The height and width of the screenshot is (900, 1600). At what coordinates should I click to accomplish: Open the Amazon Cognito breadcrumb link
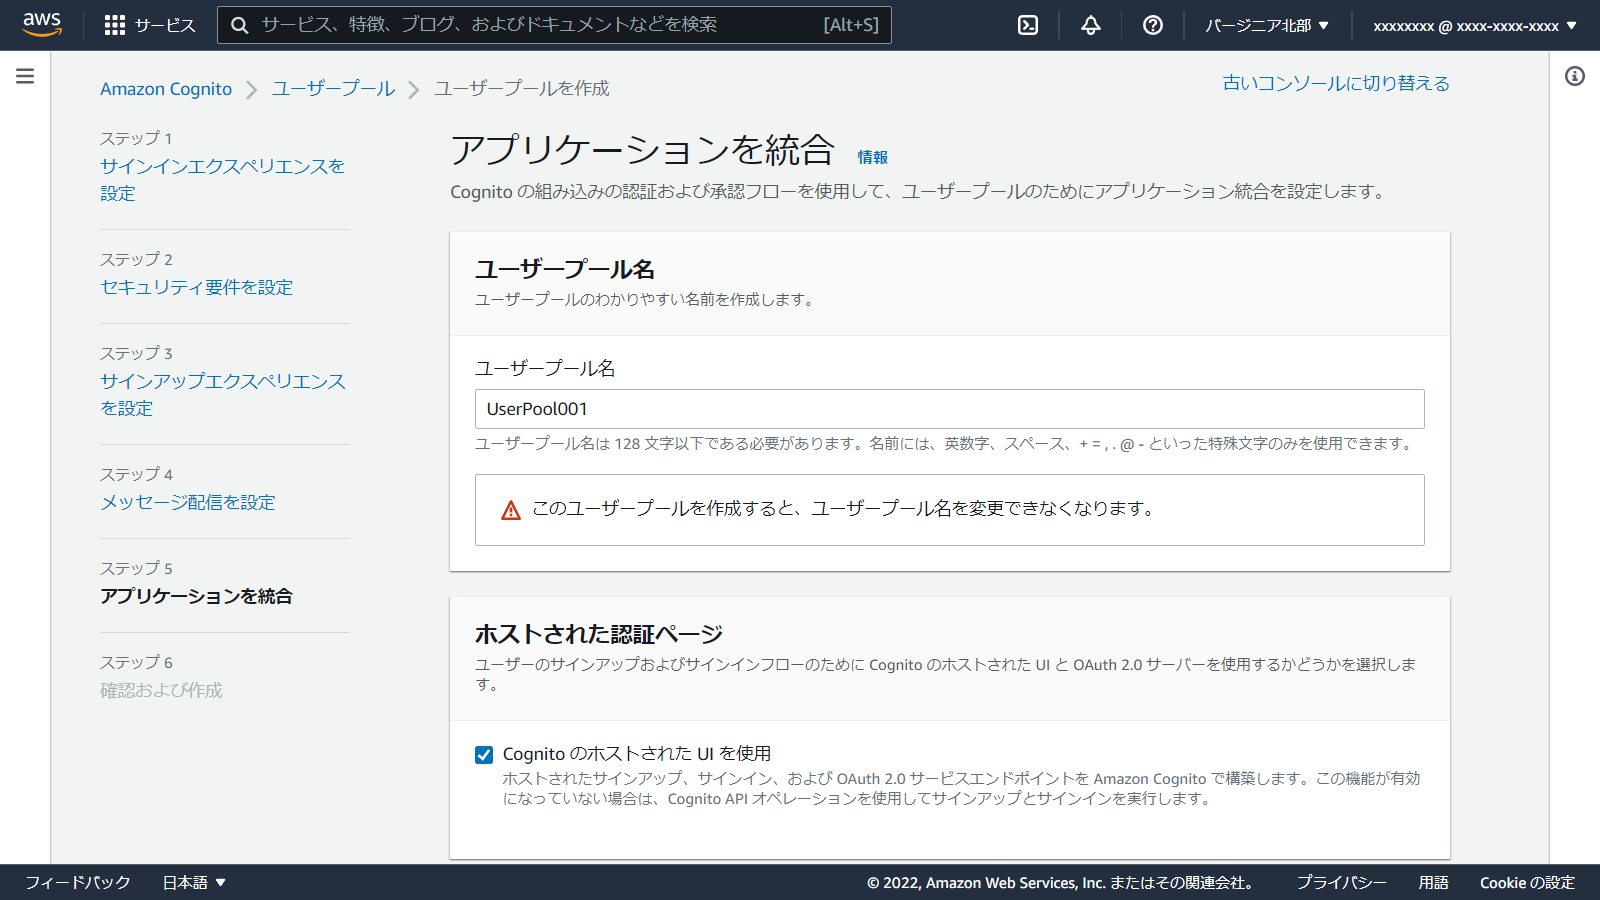(x=166, y=88)
